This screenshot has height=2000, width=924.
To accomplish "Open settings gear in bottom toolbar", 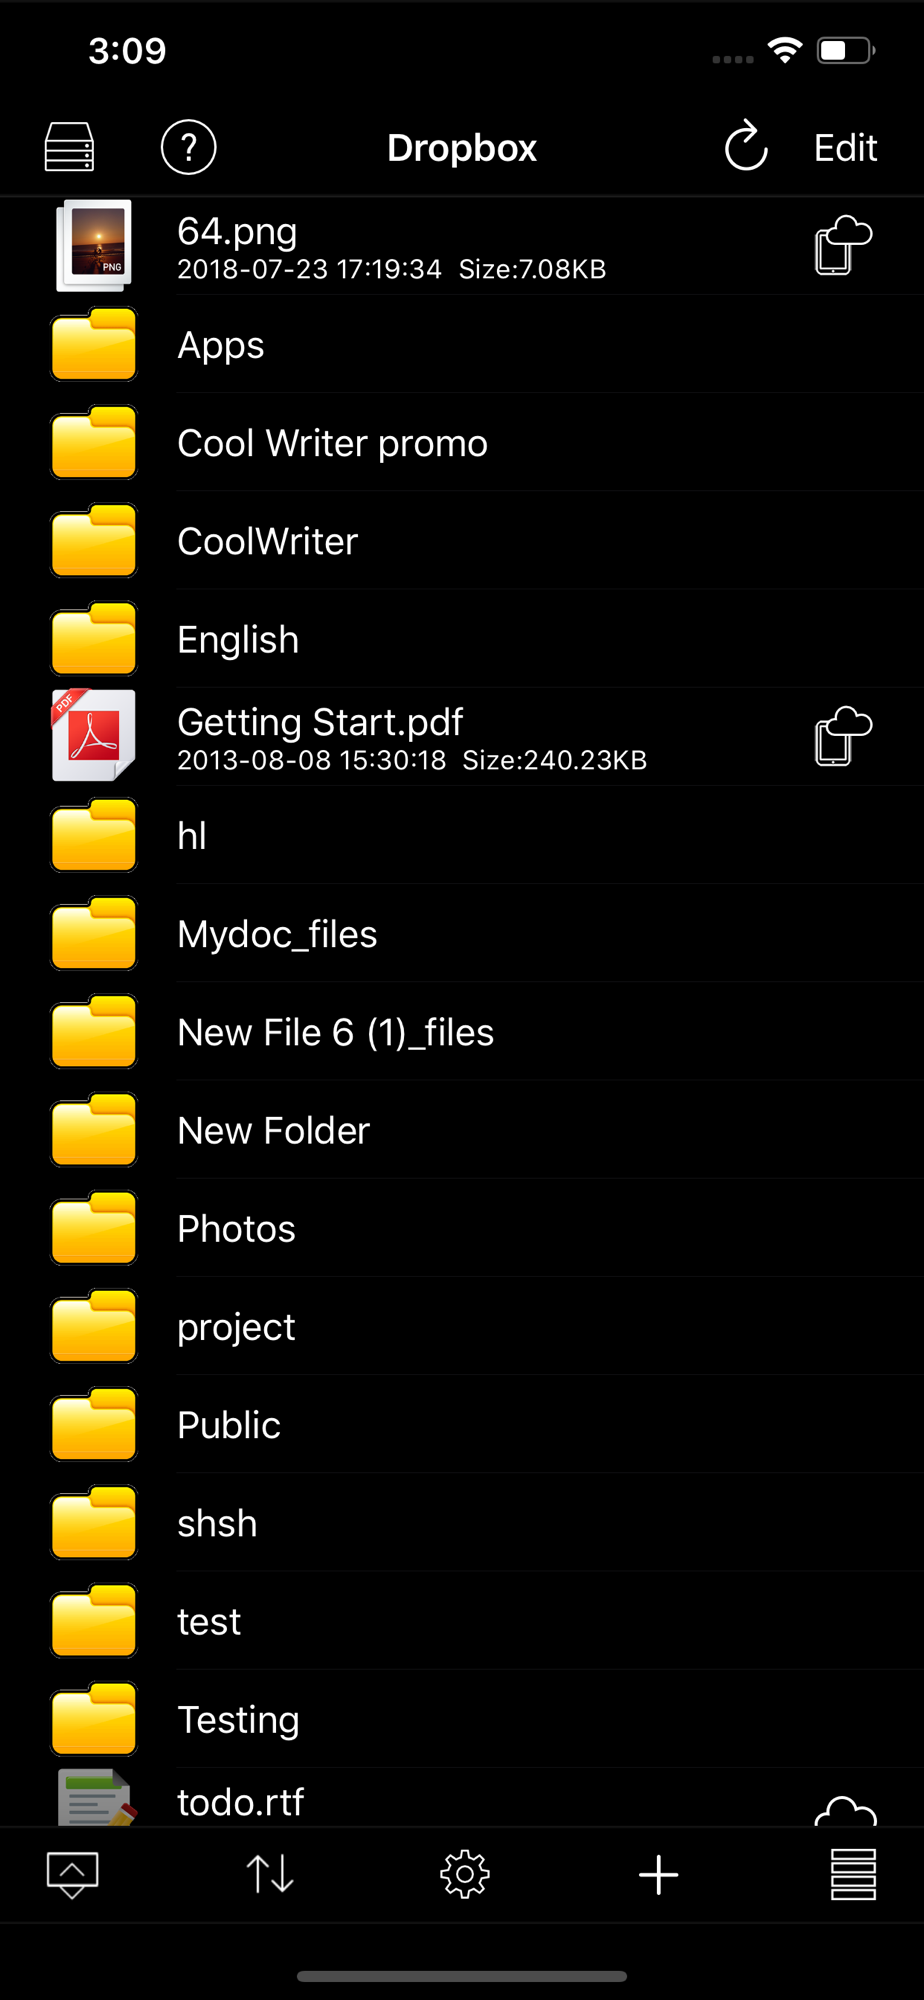I will click(465, 1874).
